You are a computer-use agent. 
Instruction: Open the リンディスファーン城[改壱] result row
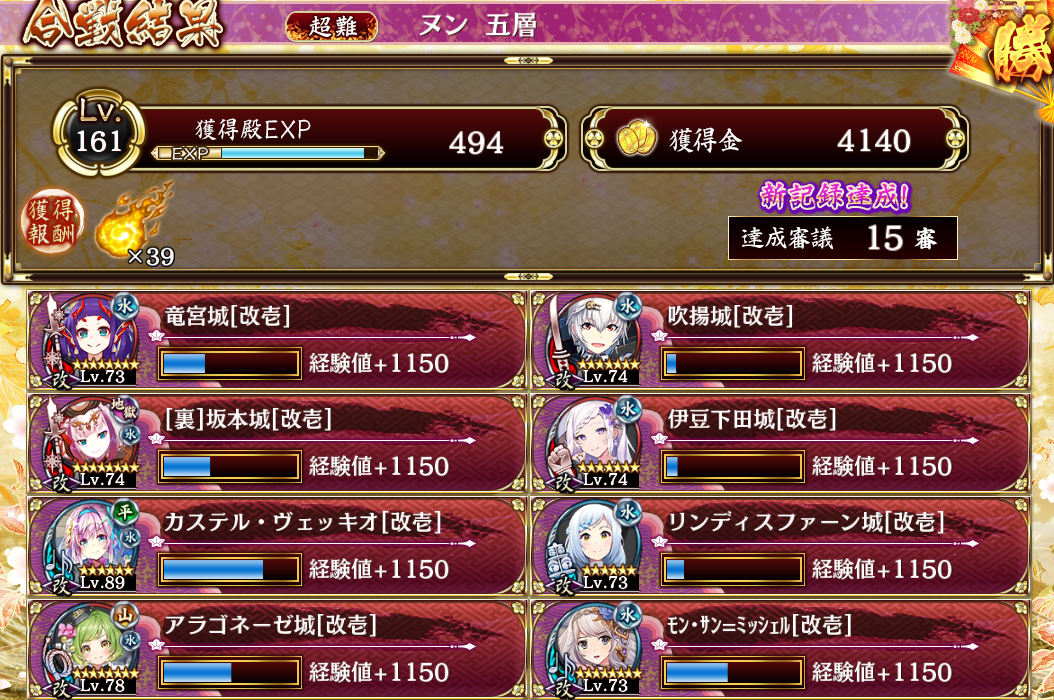(x=780, y=546)
